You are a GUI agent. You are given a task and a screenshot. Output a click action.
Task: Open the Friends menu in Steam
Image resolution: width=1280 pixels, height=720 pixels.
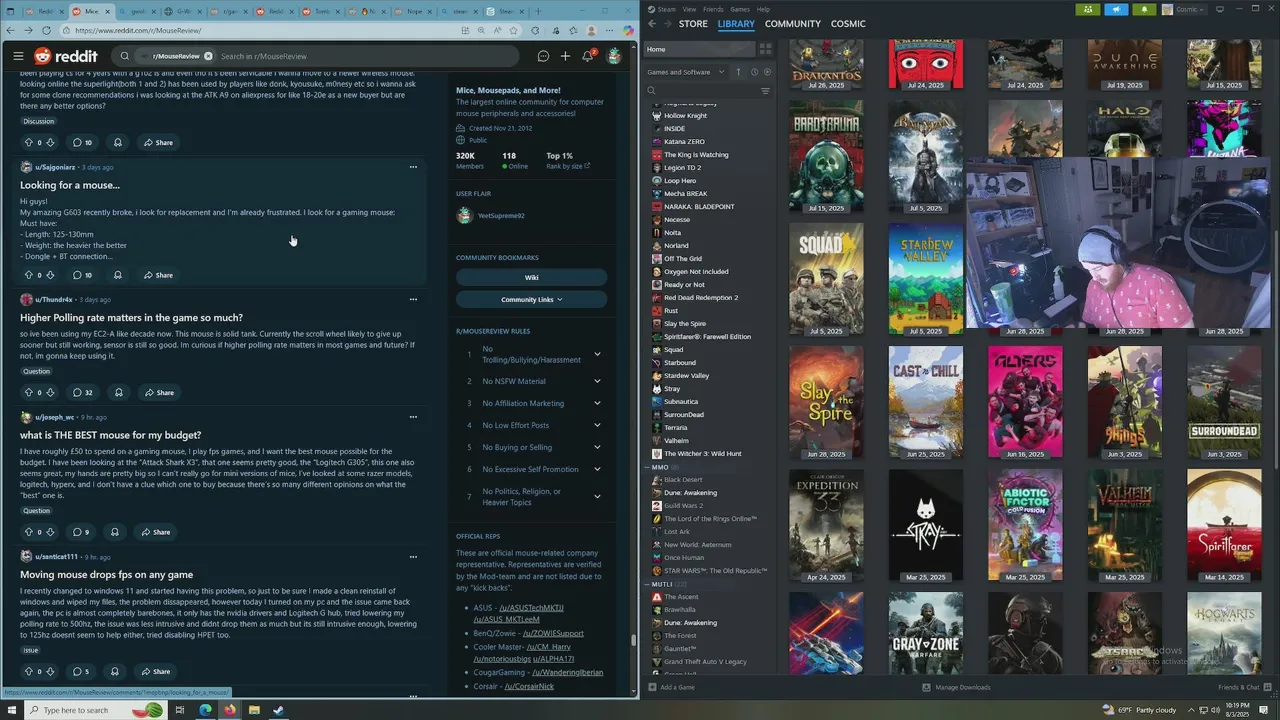point(713,9)
